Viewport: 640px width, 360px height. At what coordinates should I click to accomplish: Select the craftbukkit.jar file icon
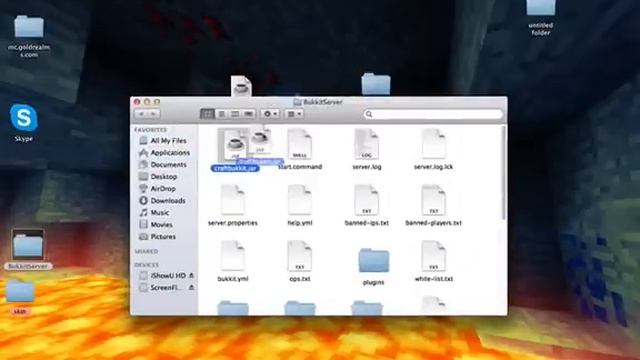coord(234,144)
